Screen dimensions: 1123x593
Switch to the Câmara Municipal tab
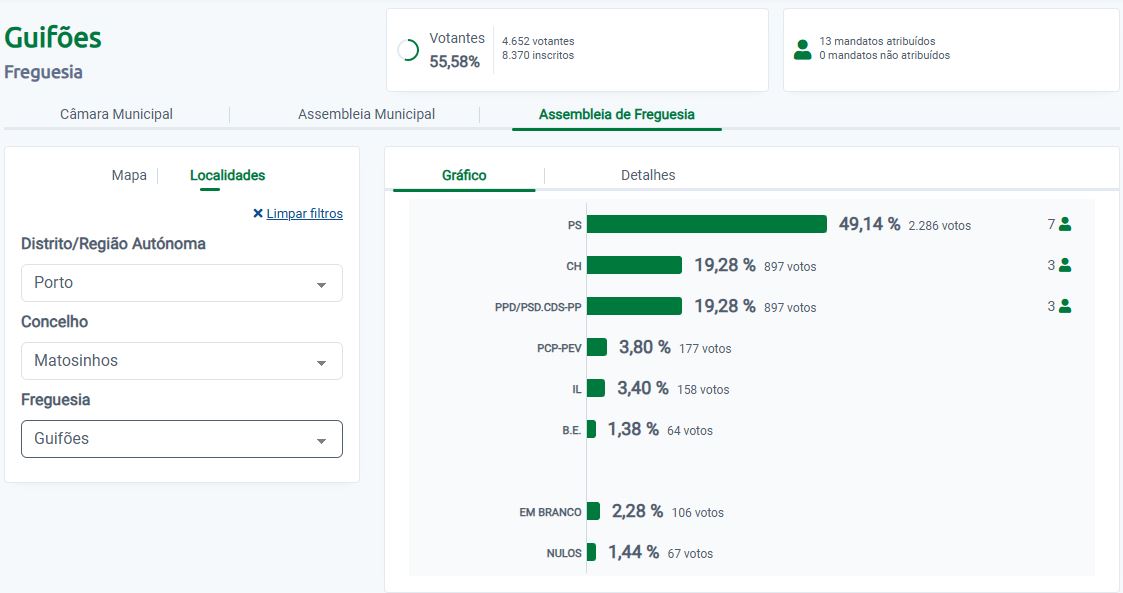(x=116, y=114)
